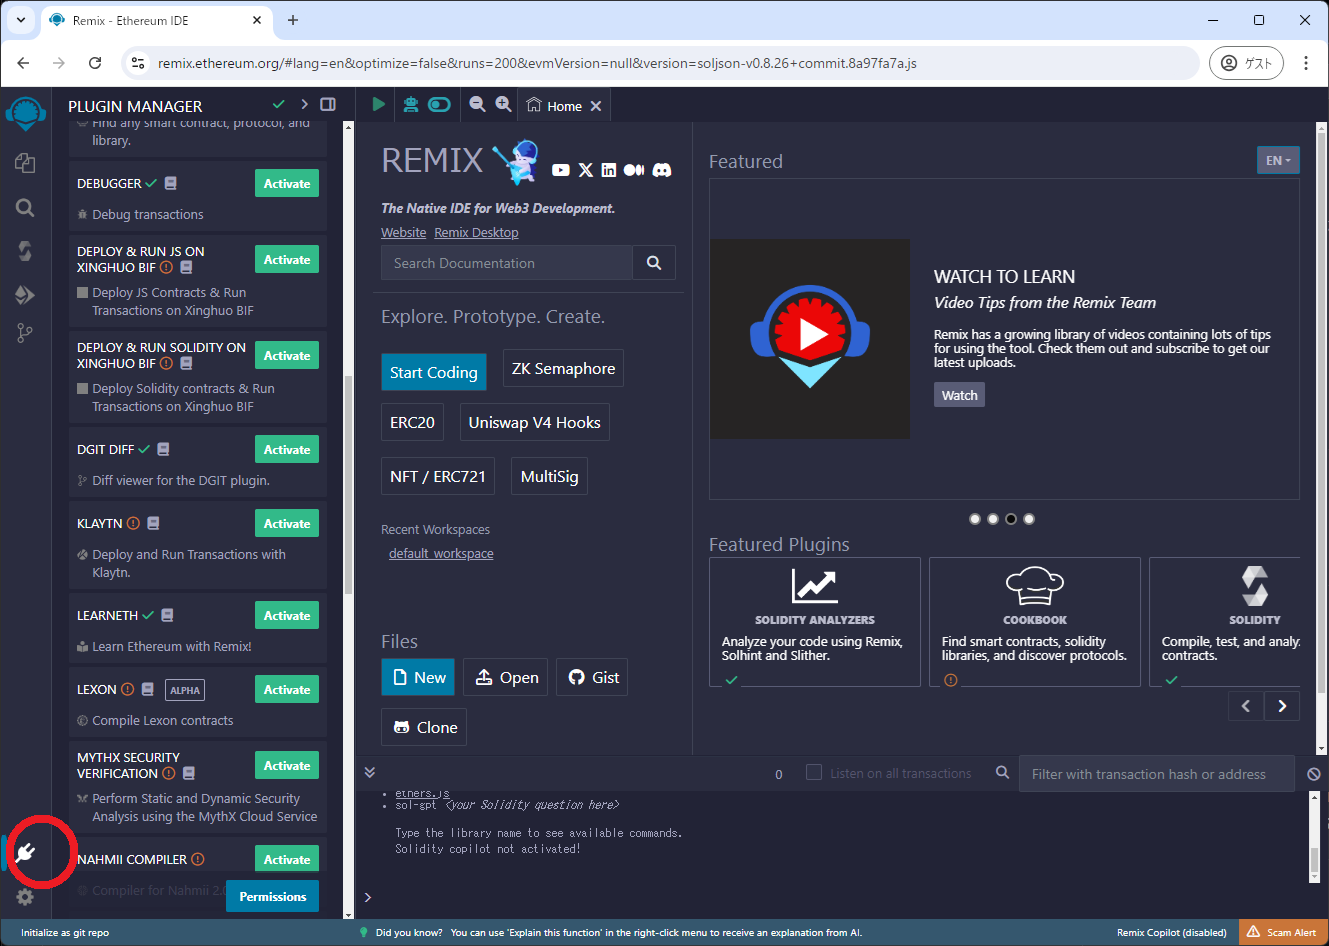This screenshot has width=1329, height=946.
Task: Click the Search Documentation input field
Action: point(507,263)
